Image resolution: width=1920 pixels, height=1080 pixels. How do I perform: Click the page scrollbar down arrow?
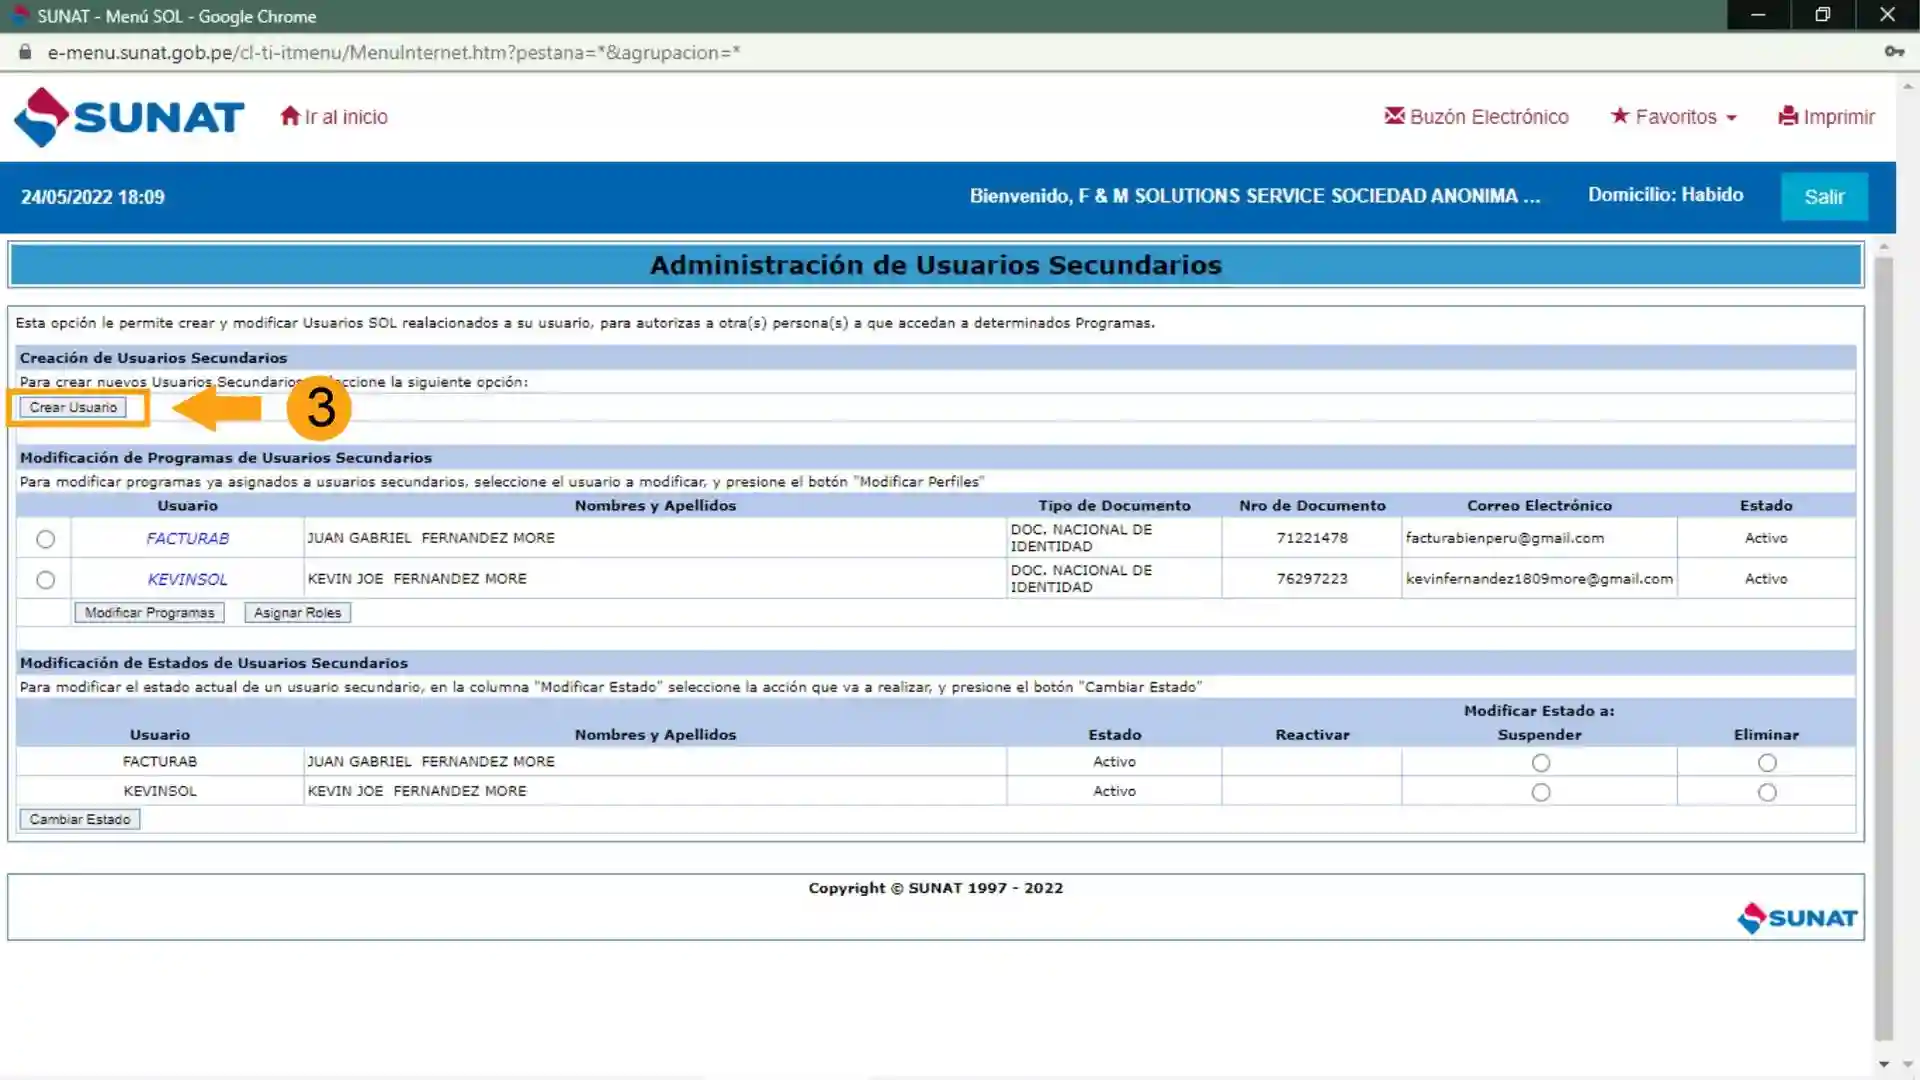[x=1908, y=1064]
